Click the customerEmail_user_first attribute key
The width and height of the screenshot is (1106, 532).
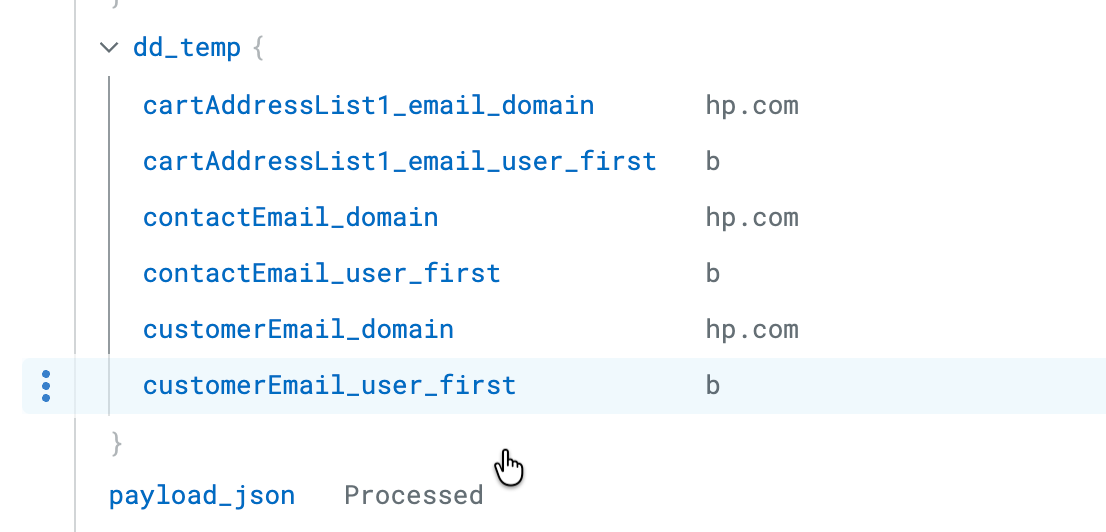329,385
